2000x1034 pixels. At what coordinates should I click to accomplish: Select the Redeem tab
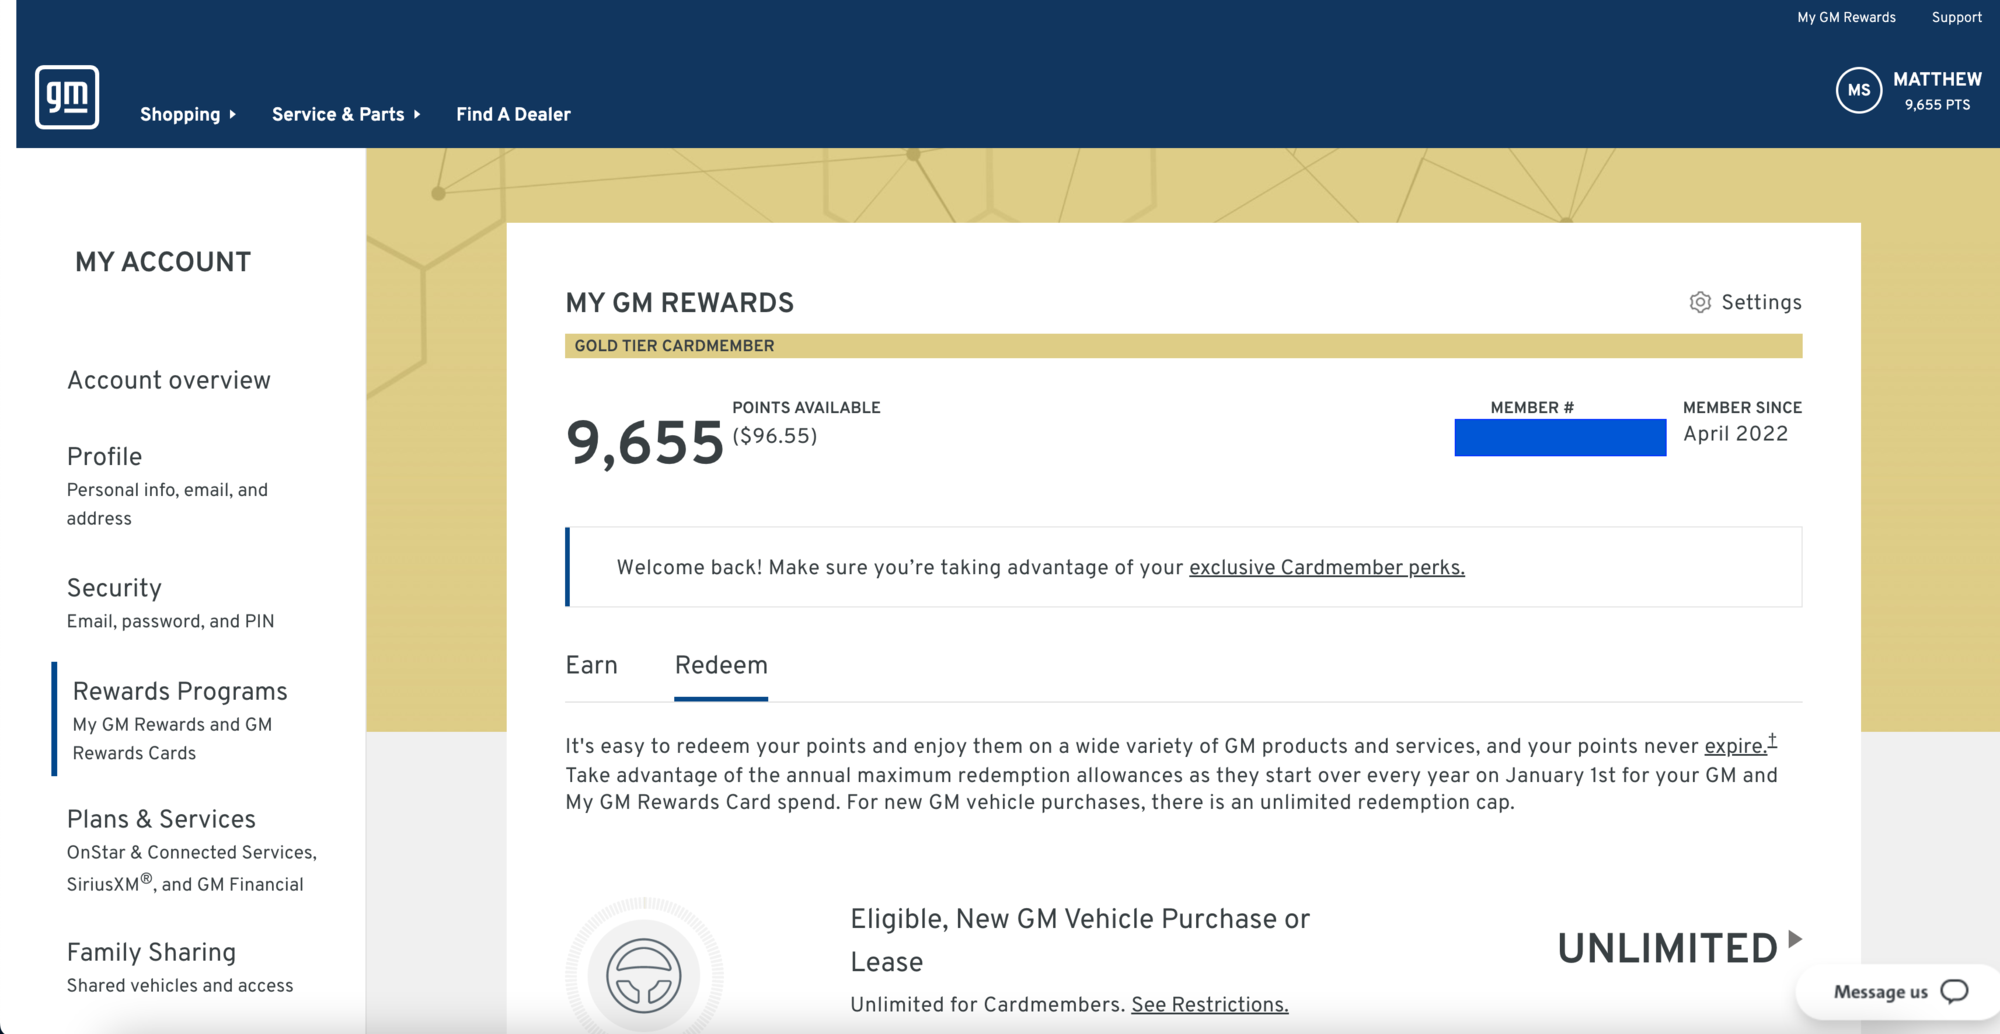[x=721, y=665]
